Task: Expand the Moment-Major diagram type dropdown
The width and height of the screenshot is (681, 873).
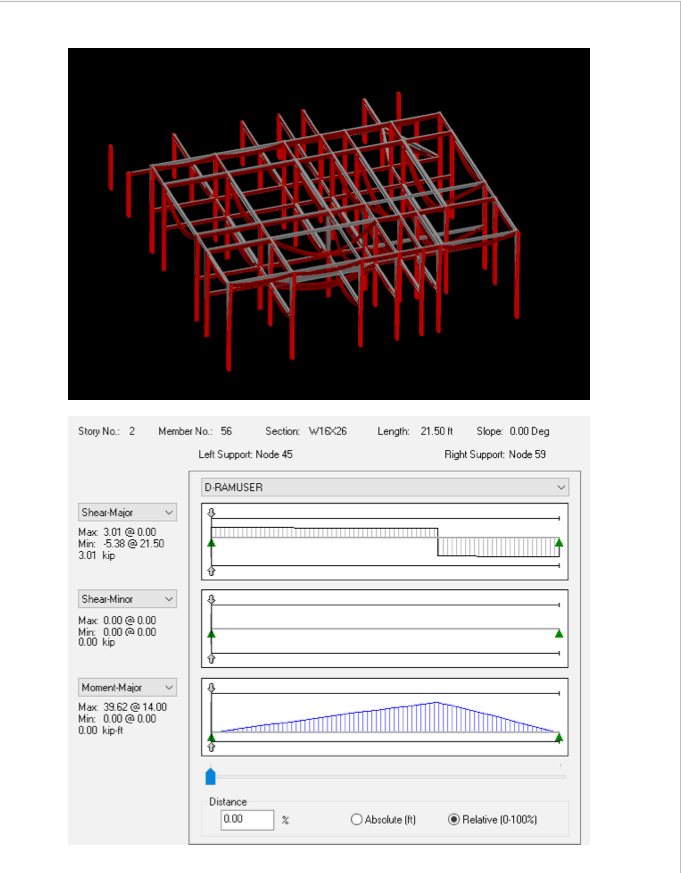Action: 127,687
